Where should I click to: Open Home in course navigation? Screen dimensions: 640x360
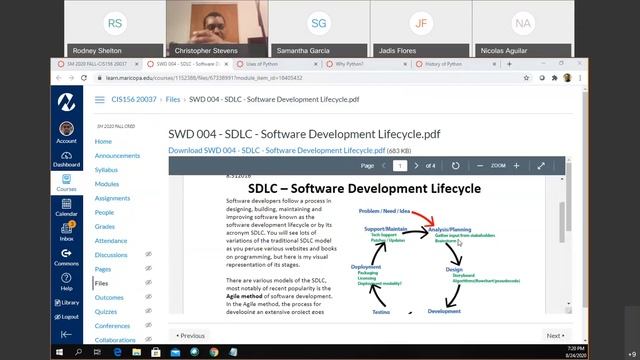coord(103,141)
